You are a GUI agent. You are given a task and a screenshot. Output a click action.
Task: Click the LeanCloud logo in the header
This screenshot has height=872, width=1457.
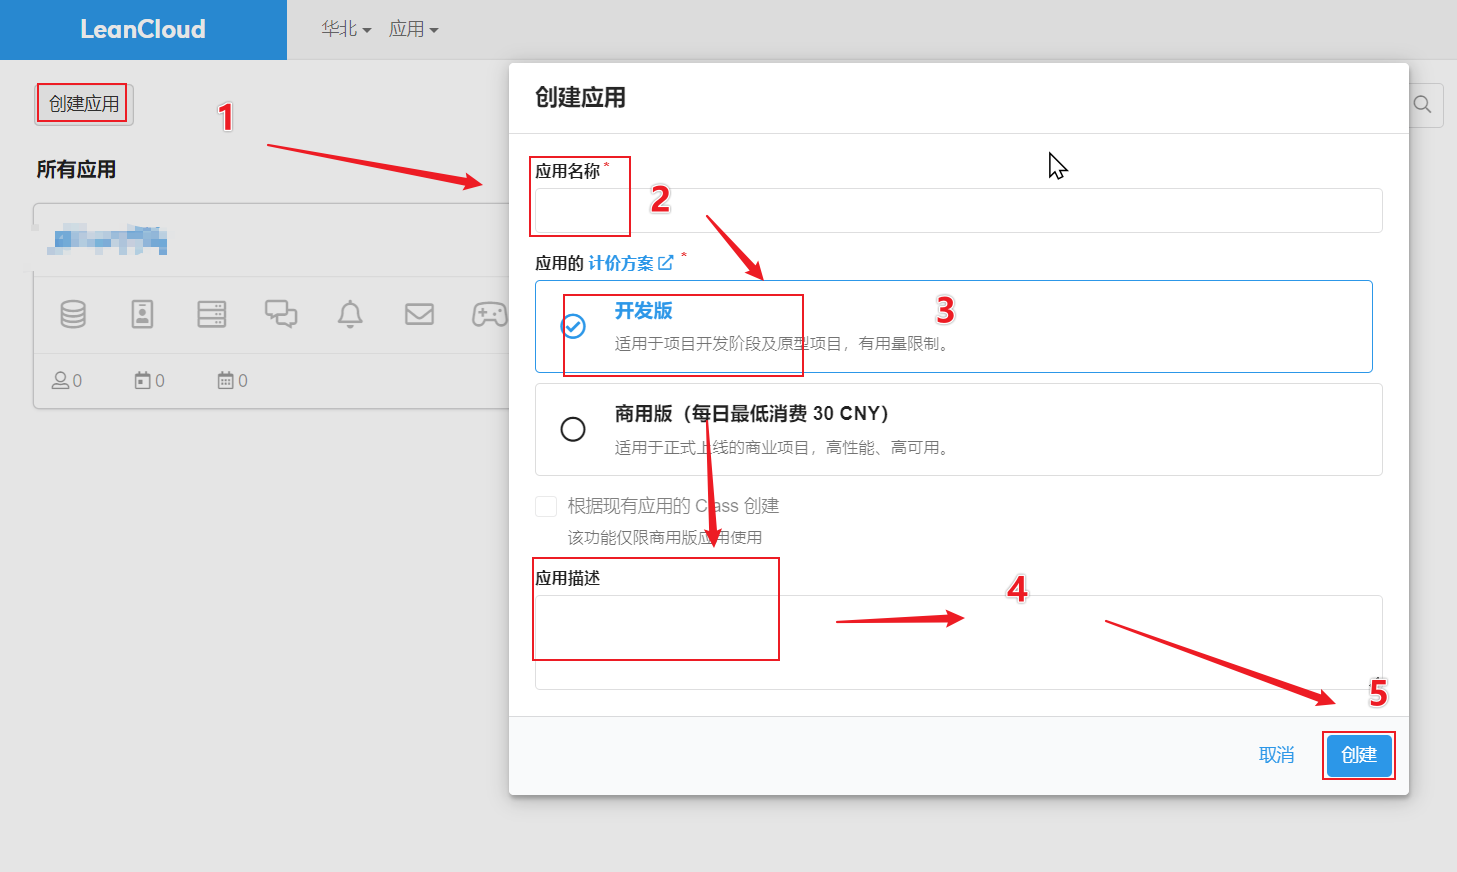(x=143, y=29)
